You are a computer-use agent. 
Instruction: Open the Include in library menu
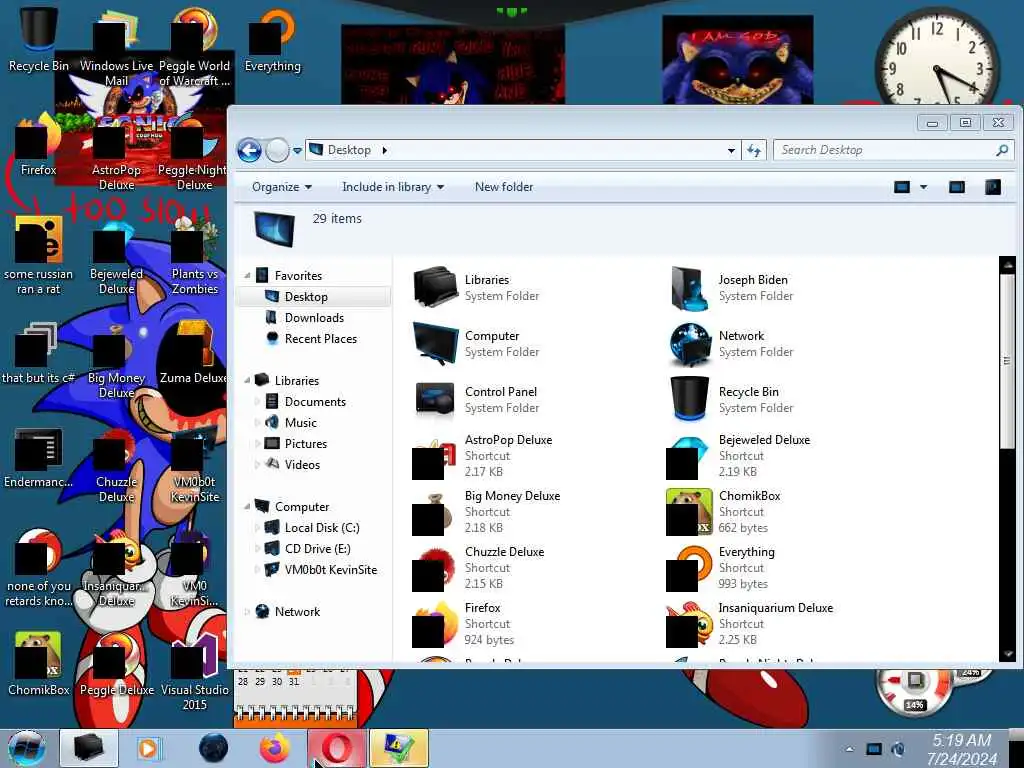392,187
